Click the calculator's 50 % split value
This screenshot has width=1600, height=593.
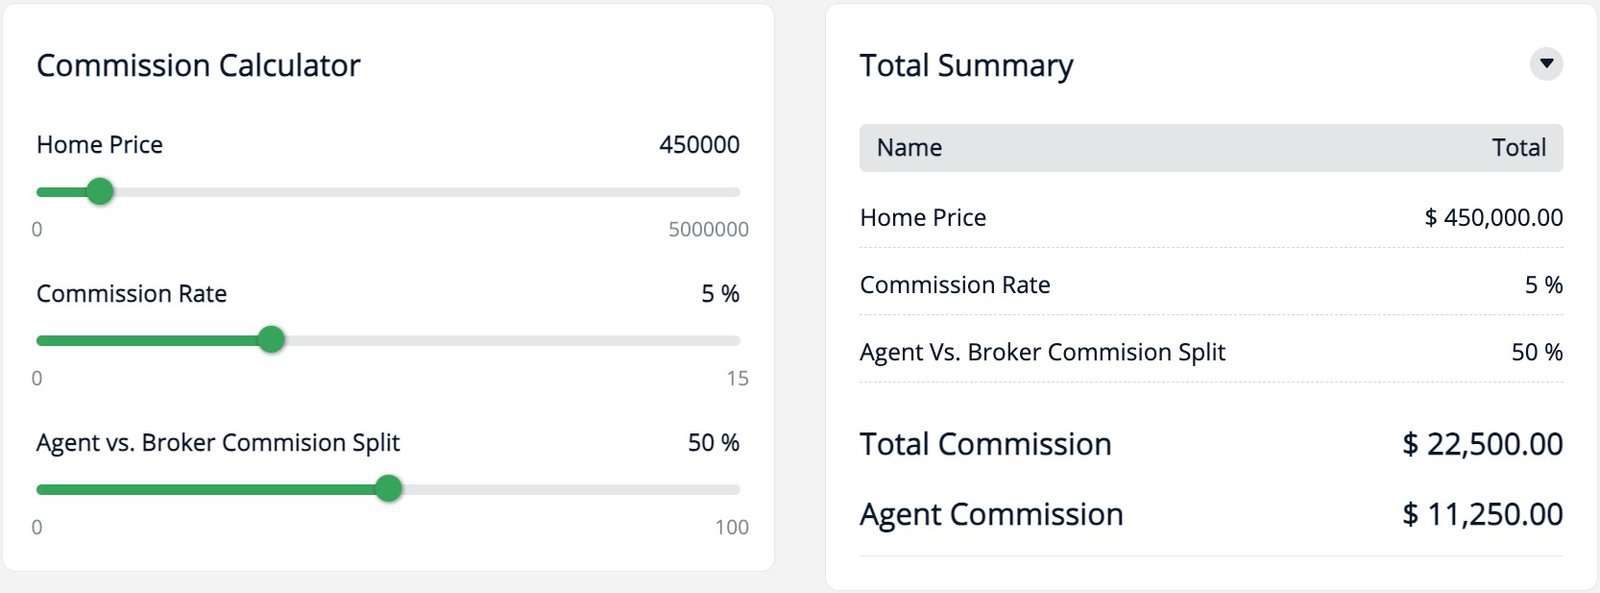(x=713, y=443)
